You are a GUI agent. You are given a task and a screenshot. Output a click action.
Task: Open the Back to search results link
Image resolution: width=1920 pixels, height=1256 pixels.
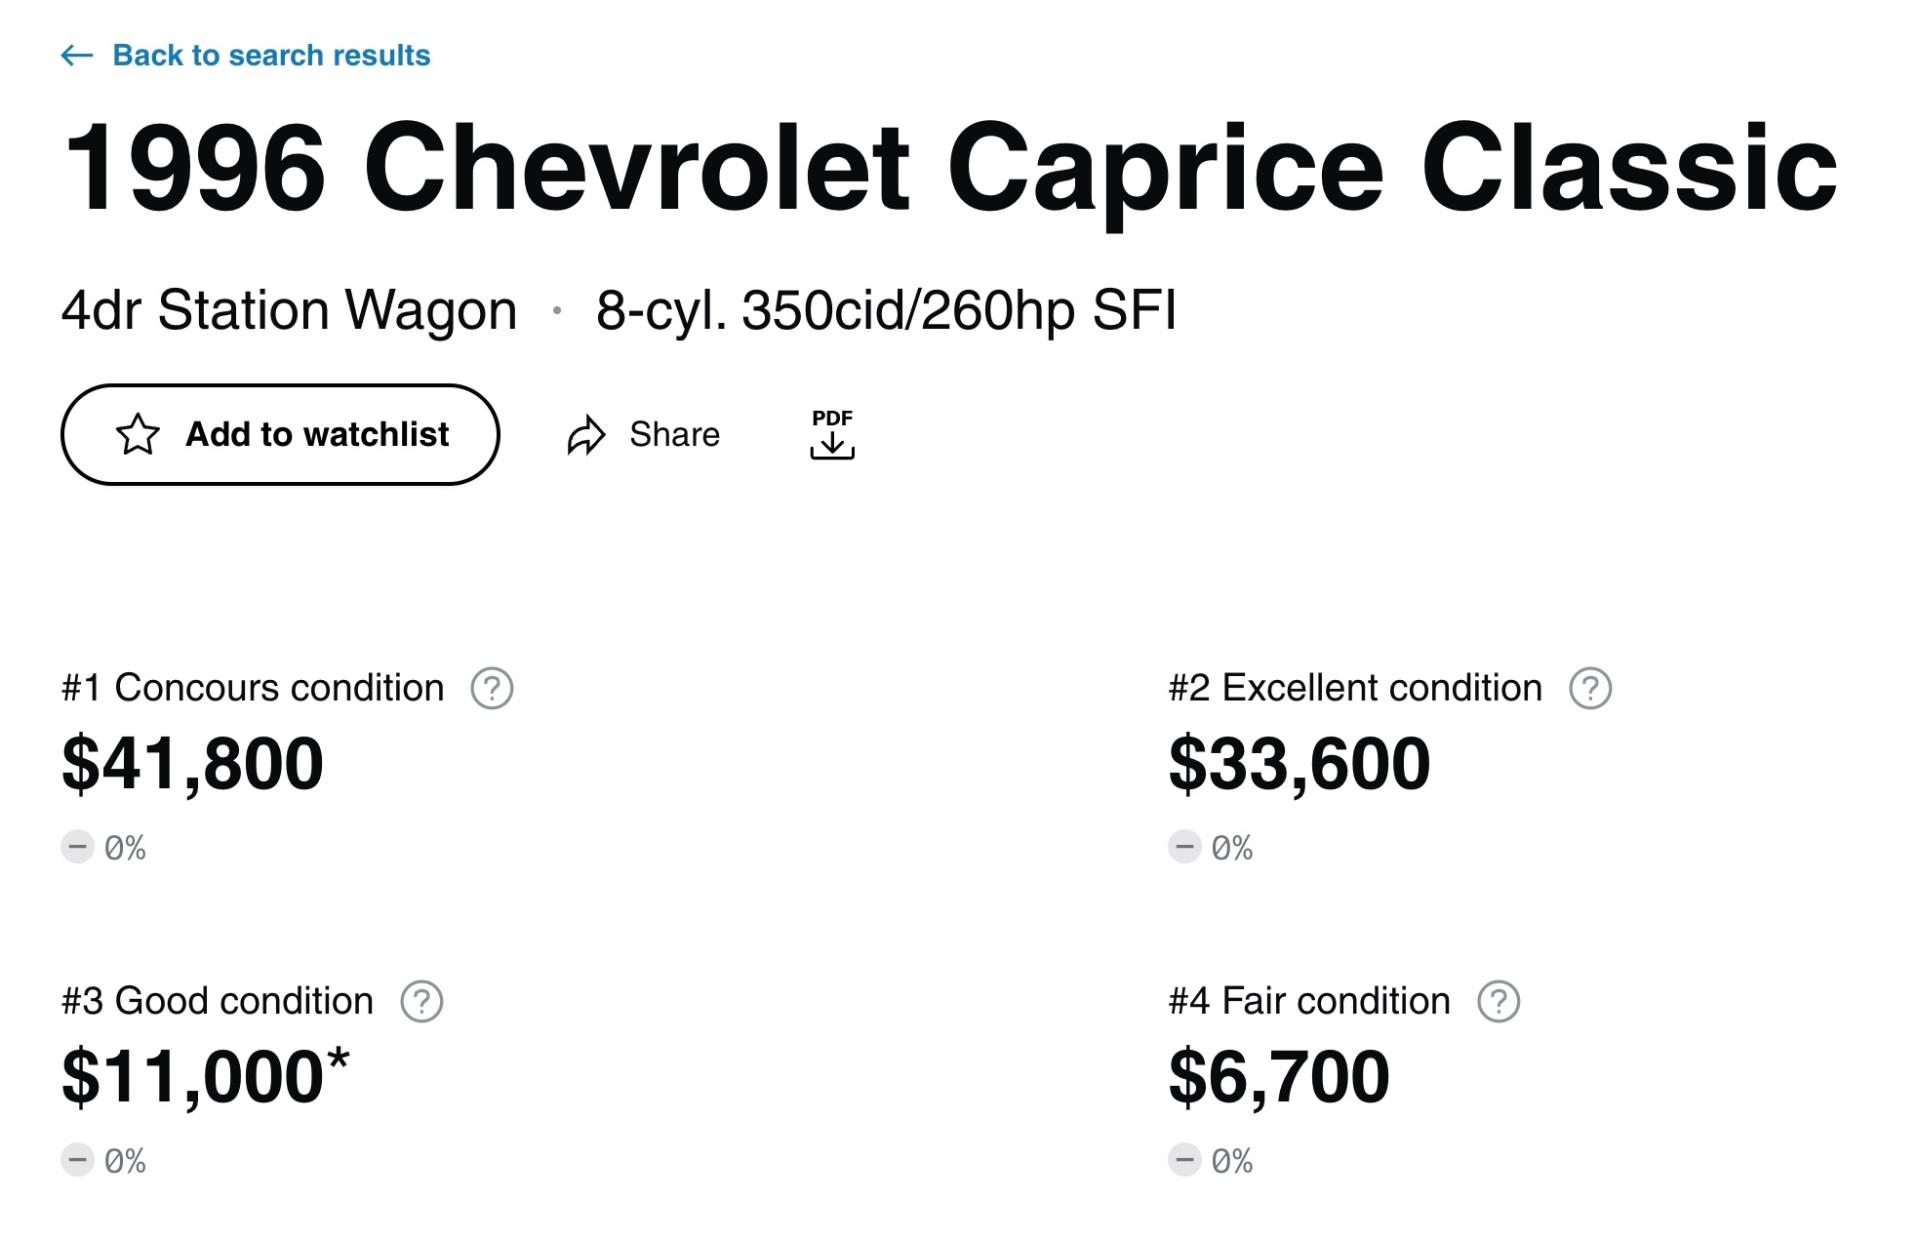coord(271,55)
